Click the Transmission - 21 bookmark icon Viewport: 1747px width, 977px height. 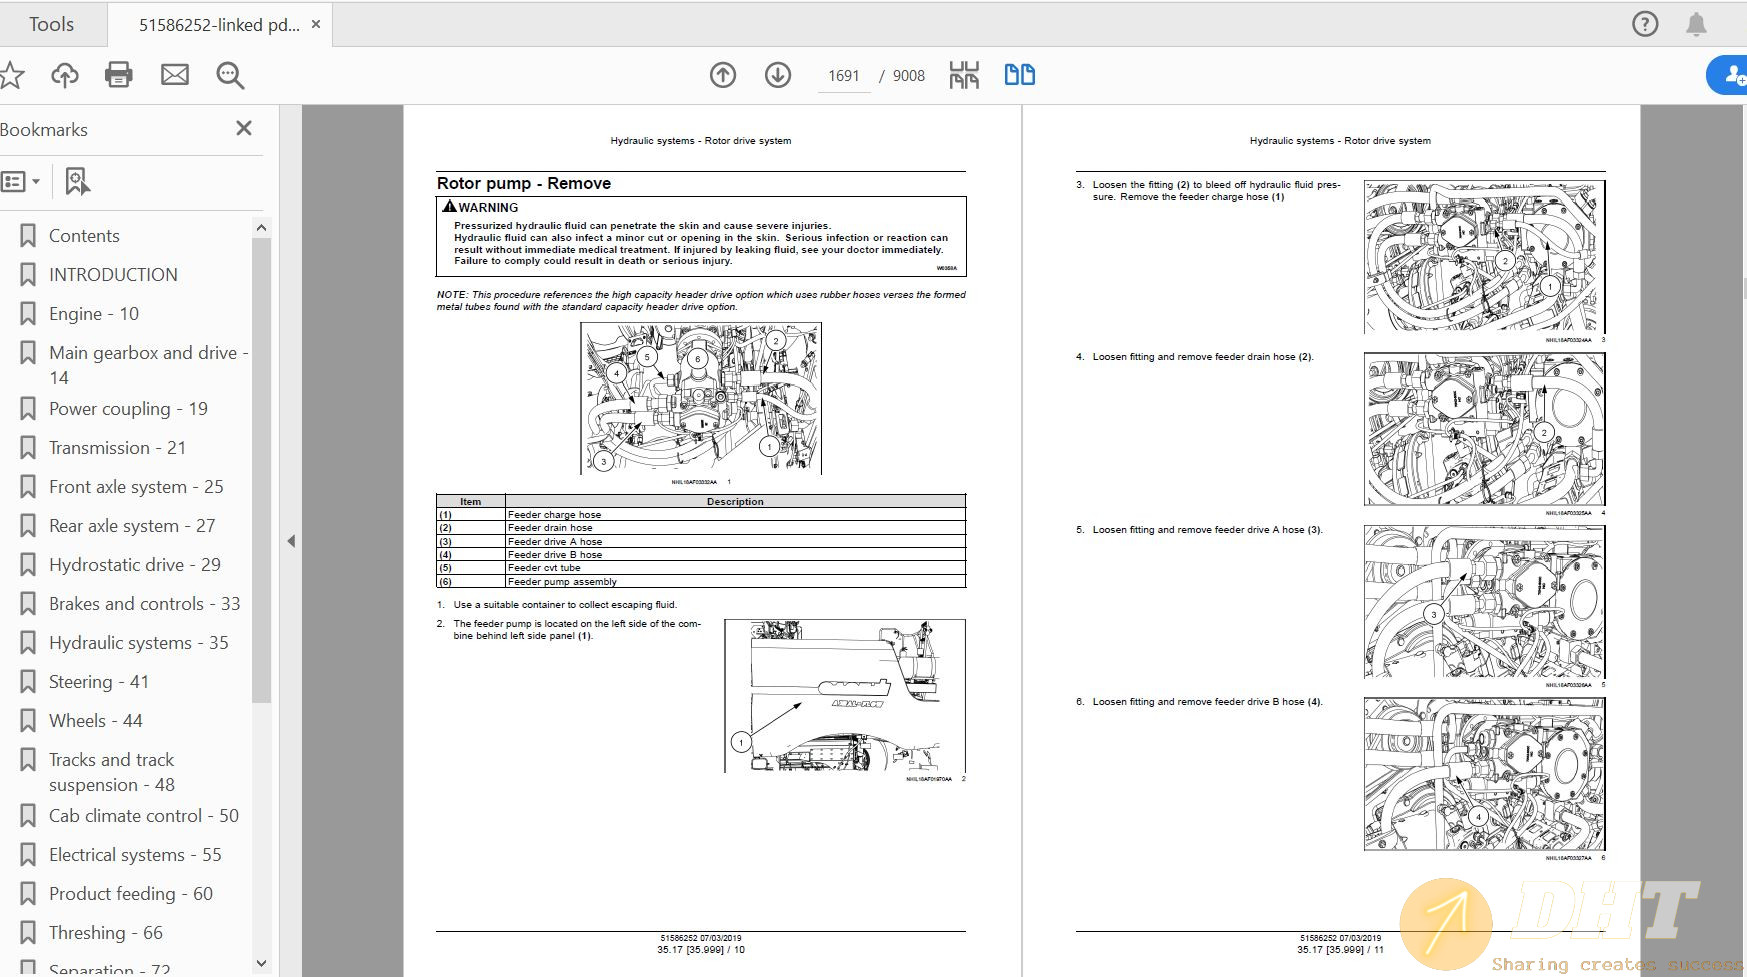point(28,448)
